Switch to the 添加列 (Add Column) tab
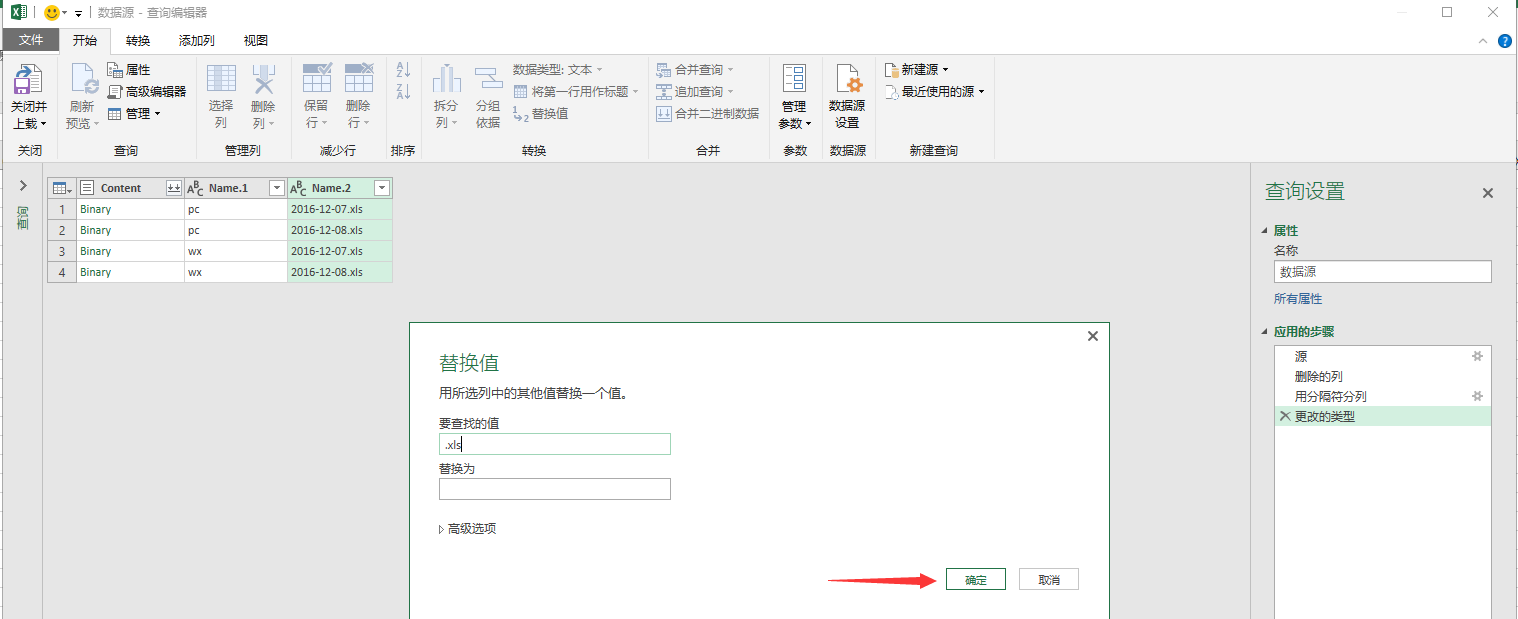Image resolution: width=1518 pixels, height=619 pixels. click(x=196, y=41)
